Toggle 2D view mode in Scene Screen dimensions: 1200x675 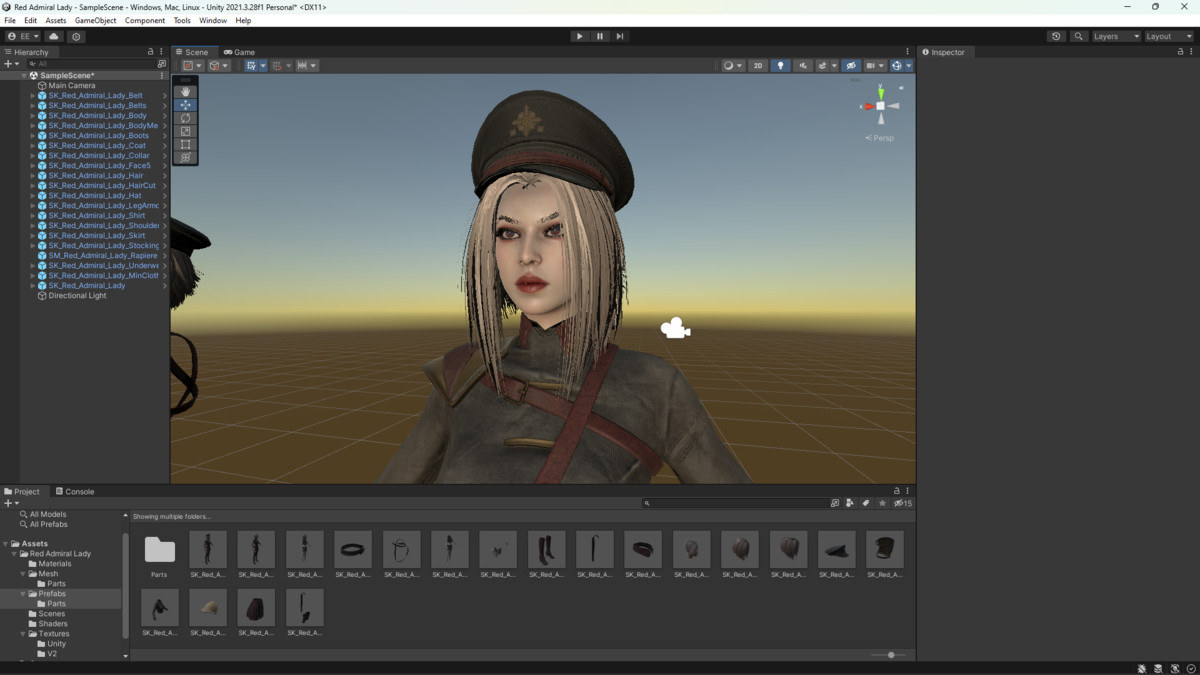point(758,66)
